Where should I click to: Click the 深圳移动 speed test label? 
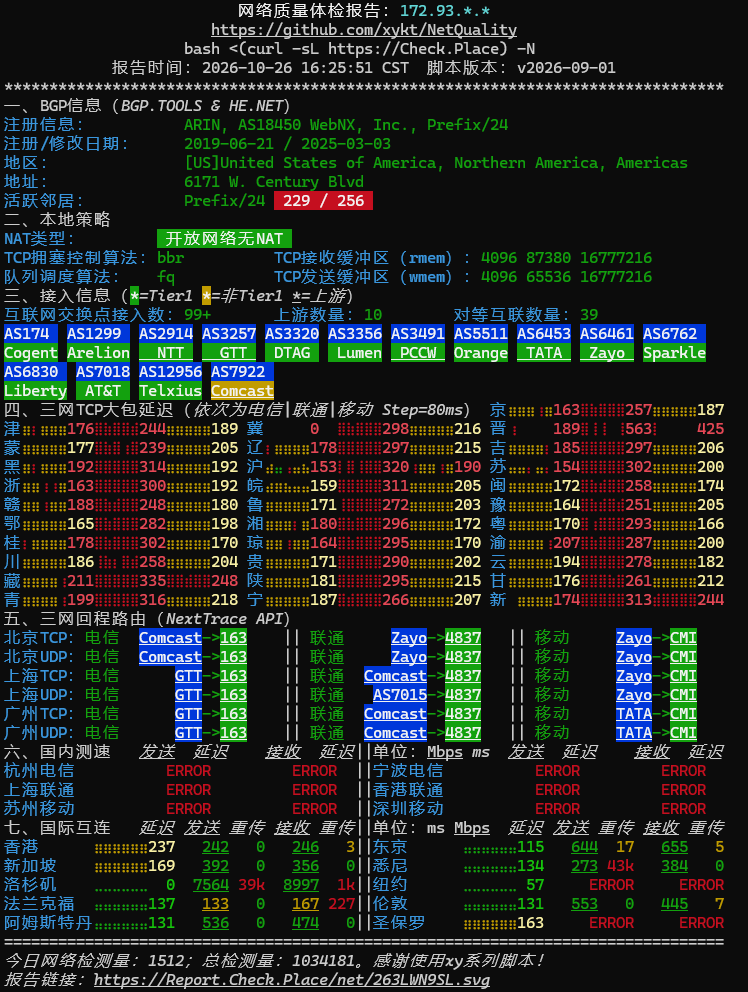point(408,809)
